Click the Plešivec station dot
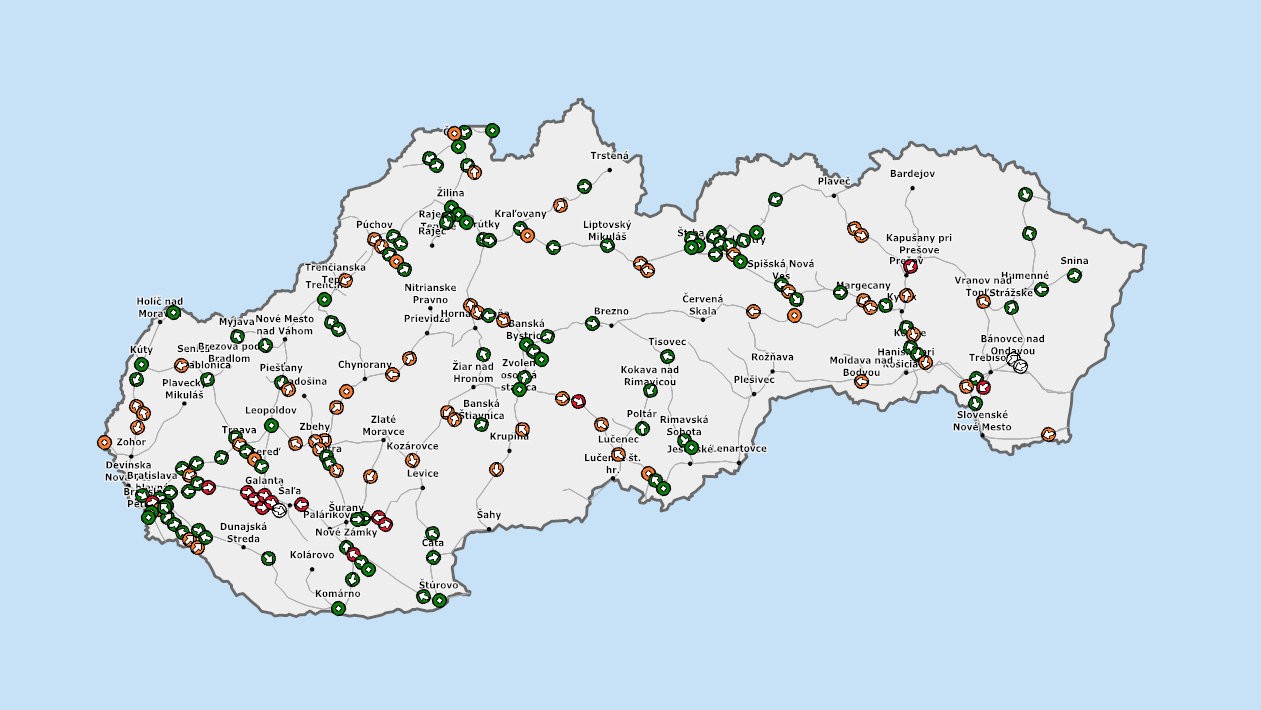This screenshot has width=1261, height=710. pyautogui.click(x=752, y=393)
